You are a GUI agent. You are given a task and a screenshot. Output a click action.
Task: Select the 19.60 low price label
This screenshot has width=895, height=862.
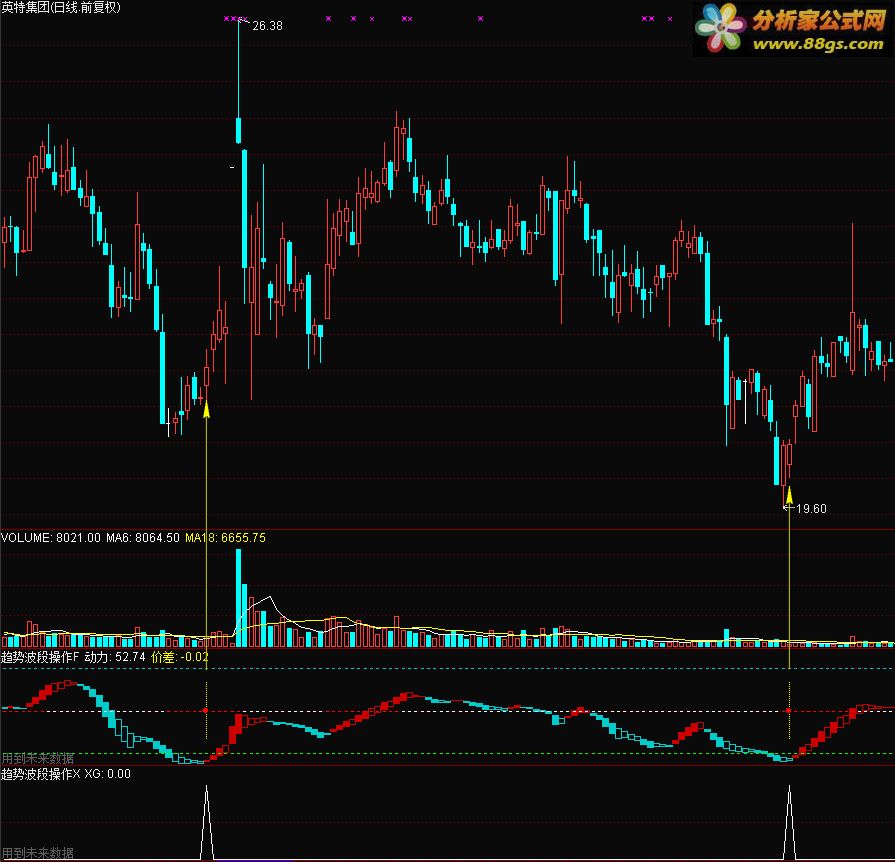tap(811, 509)
